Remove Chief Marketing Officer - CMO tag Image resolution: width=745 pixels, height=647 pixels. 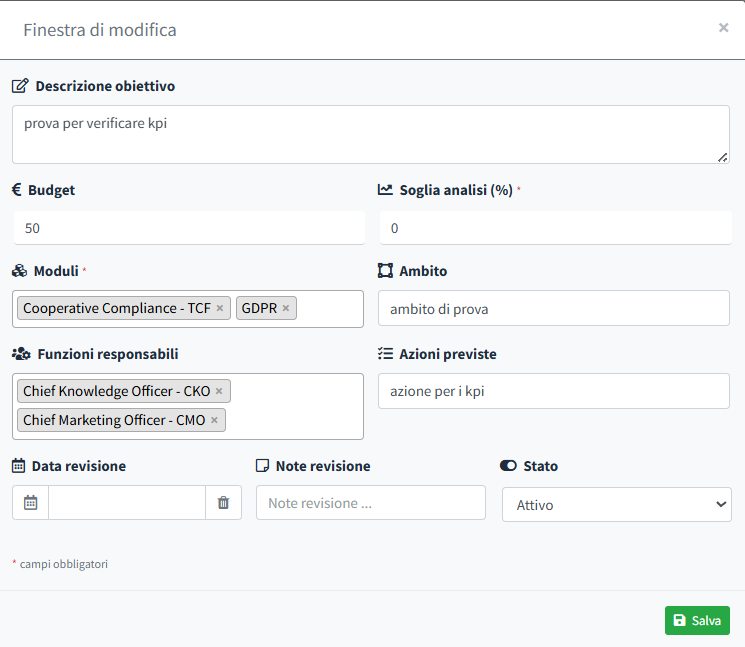click(214, 420)
